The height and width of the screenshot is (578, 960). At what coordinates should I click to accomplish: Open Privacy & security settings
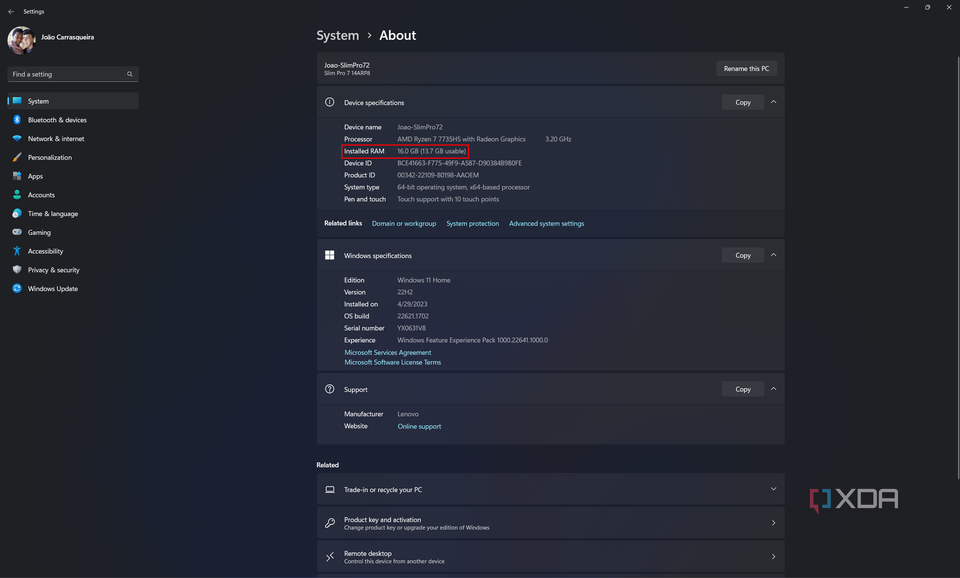coord(73,269)
